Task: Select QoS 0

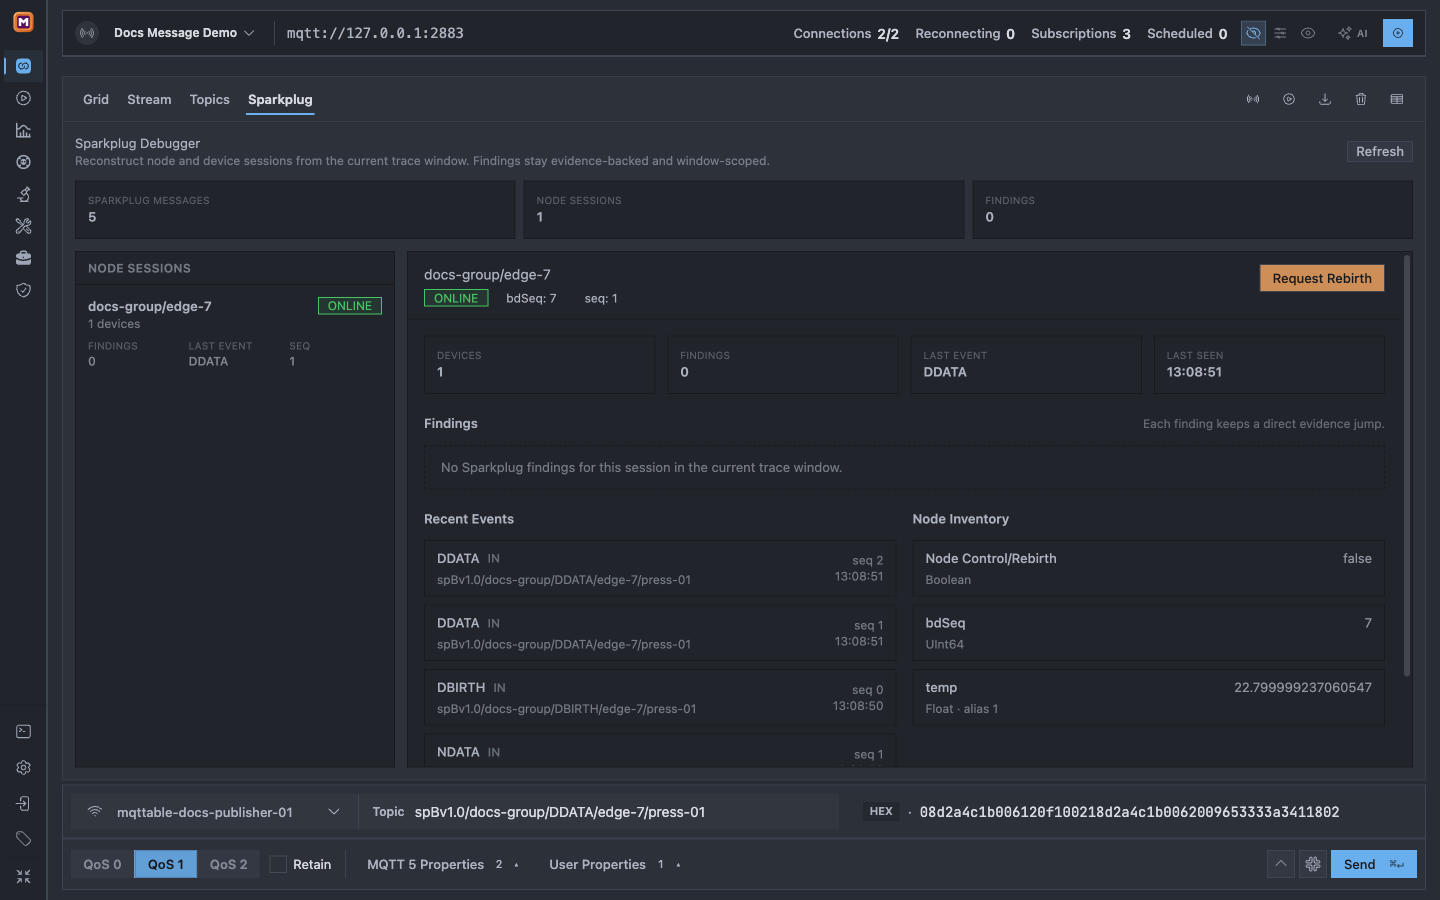Action: 102,864
